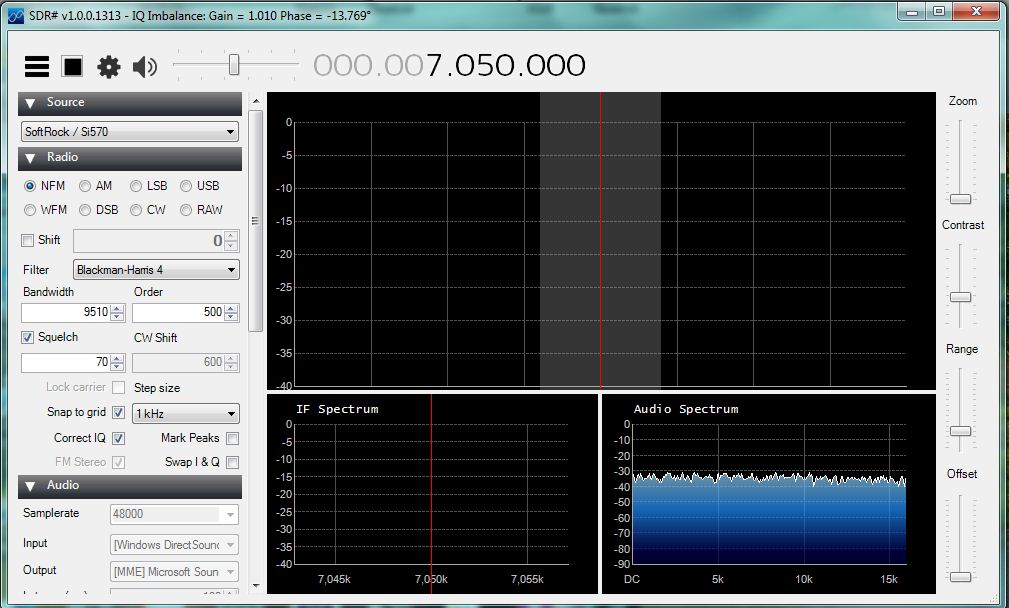Toggle the FM Stereo checkbox
This screenshot has height=608, width=1009.
[x=118, y=462]
